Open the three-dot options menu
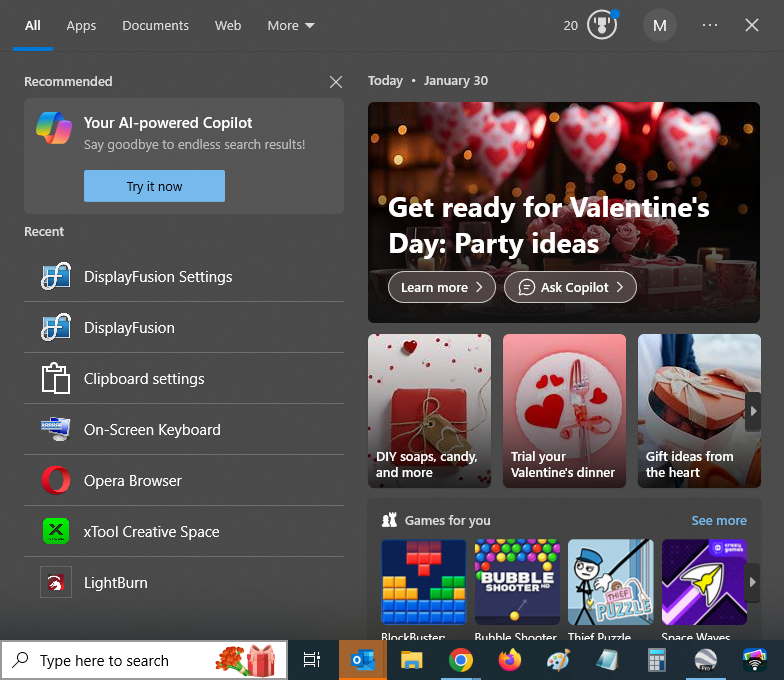 710,25
